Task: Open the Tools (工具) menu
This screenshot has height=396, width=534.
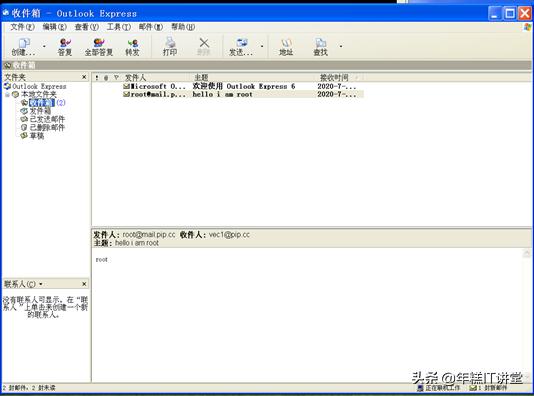Action: pos(119,27)
